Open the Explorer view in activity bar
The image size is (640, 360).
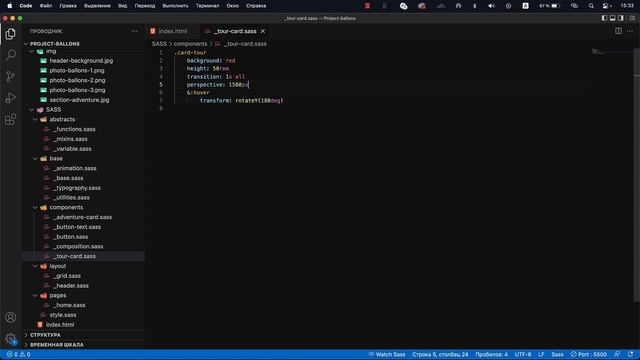11,34
